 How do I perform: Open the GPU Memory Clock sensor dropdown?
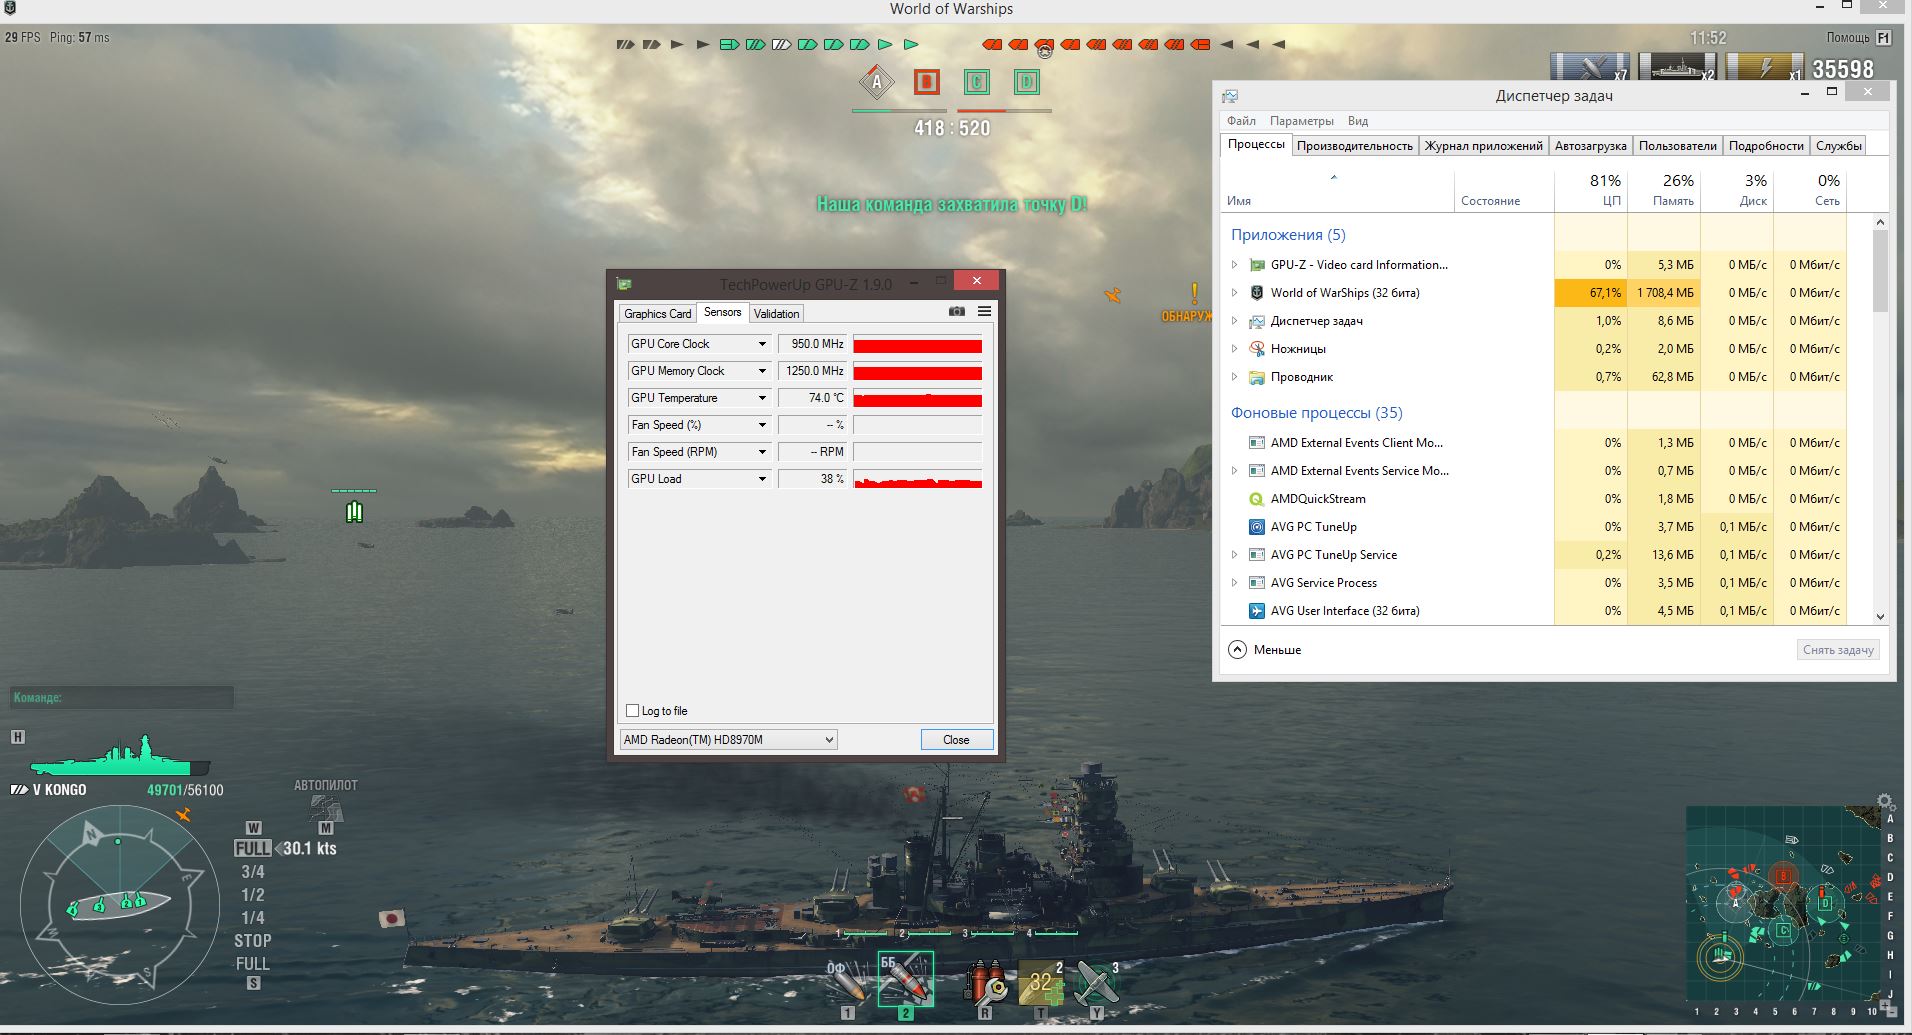762,371
